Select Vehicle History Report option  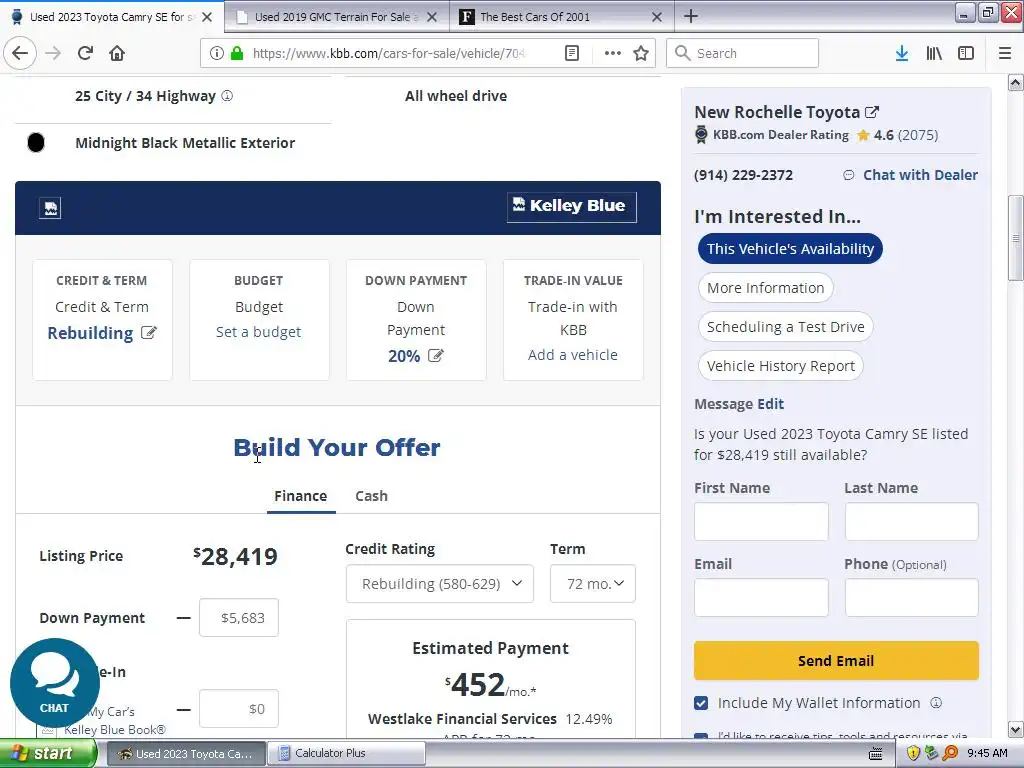pyautogui.click(x=780, y=366)
